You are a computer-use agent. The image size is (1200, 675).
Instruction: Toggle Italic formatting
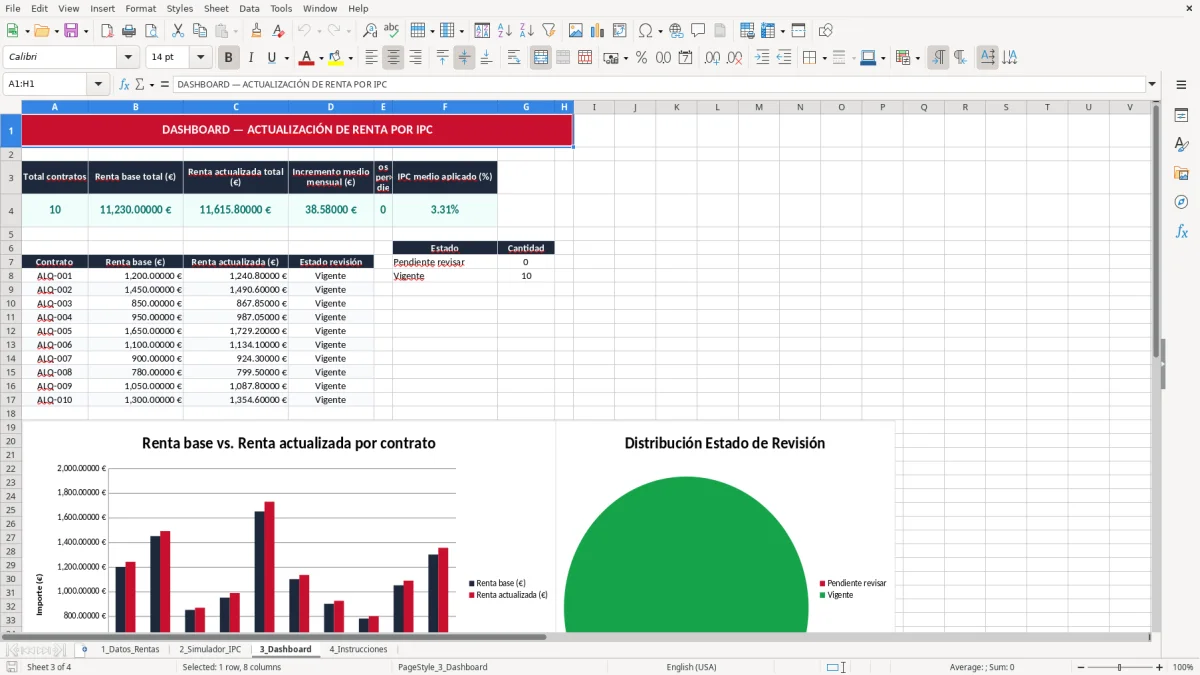pos(250,58)
